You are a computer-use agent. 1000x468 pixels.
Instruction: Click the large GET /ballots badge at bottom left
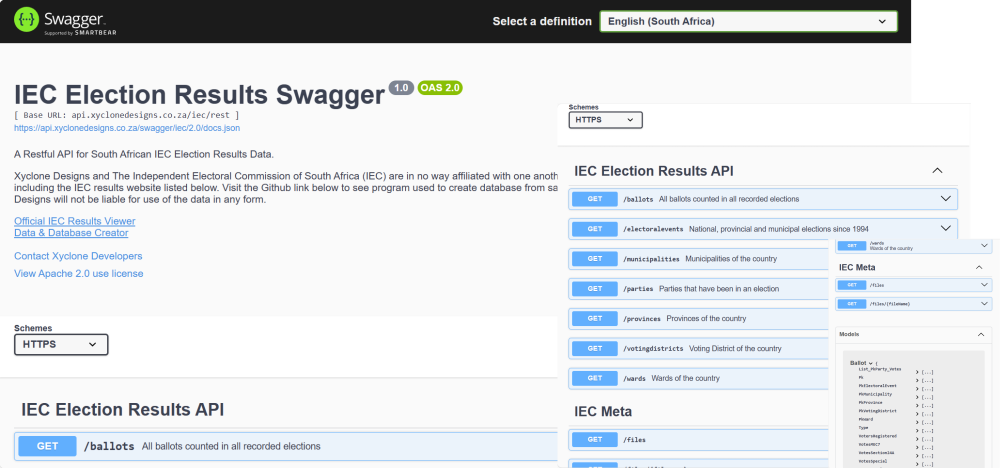tap(47, 446)
